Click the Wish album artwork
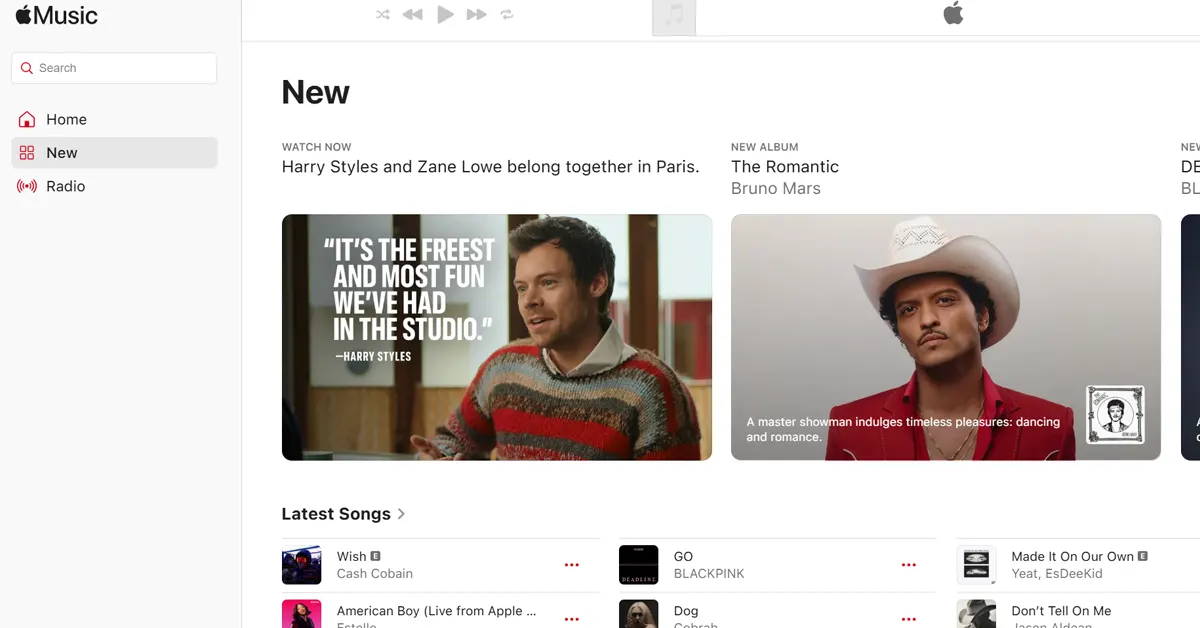This screenshot has height=628, width=1200. click(x=301, y=565)
